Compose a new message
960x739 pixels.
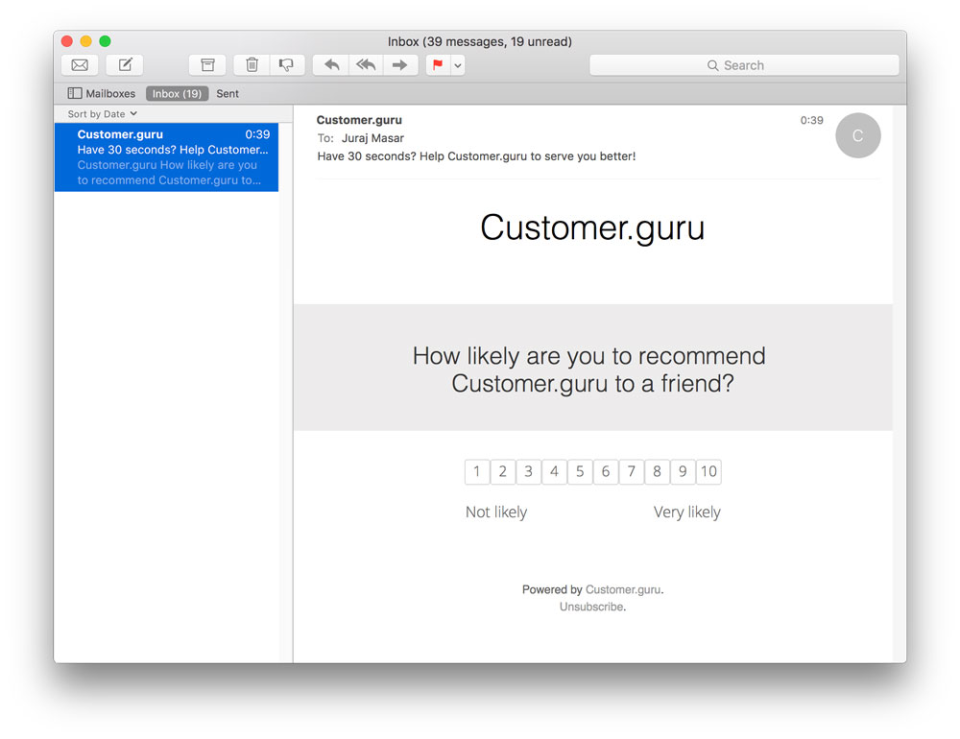124,64
